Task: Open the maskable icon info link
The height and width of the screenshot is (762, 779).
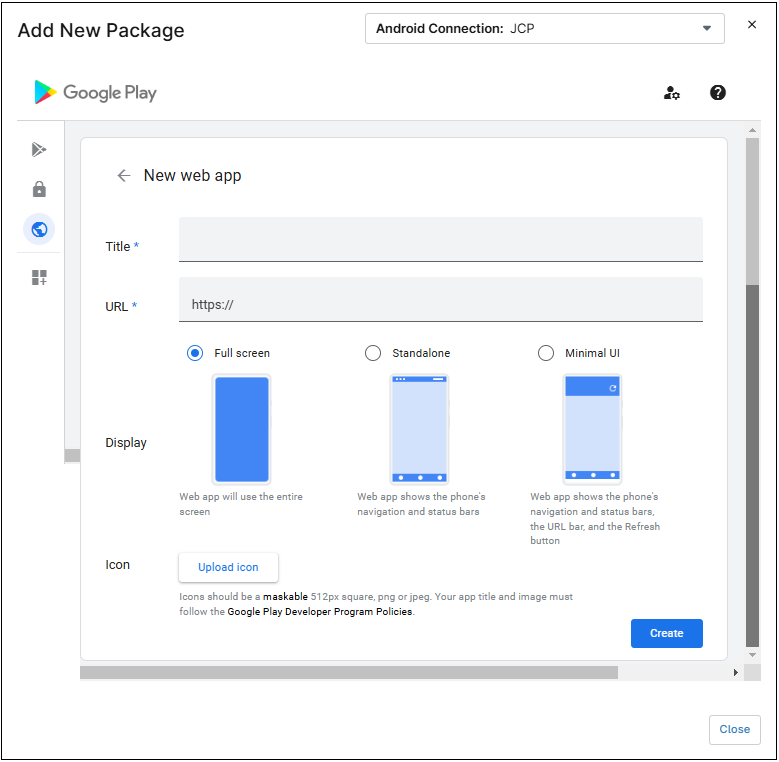Action: [285, 597]
